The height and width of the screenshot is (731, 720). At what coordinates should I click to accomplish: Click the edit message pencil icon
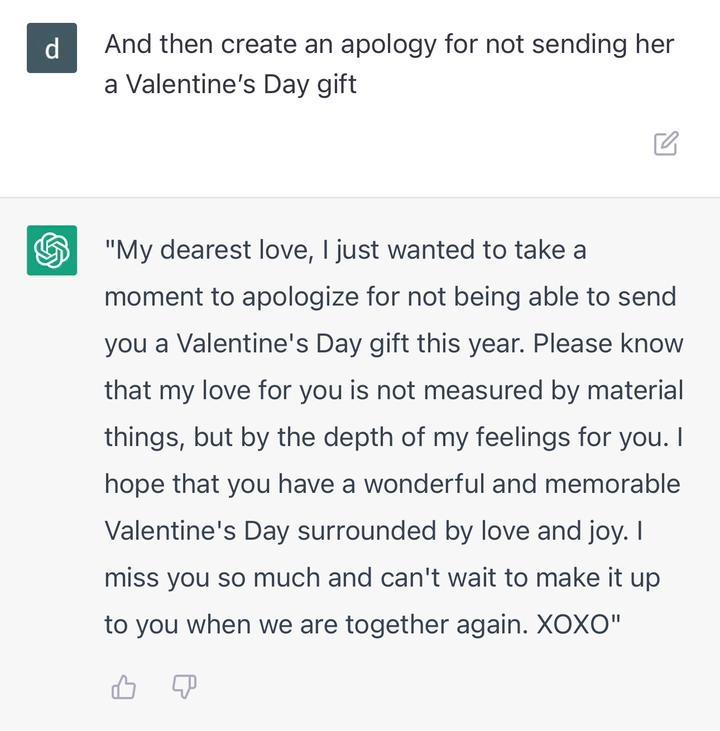click(x=666, y=144)
